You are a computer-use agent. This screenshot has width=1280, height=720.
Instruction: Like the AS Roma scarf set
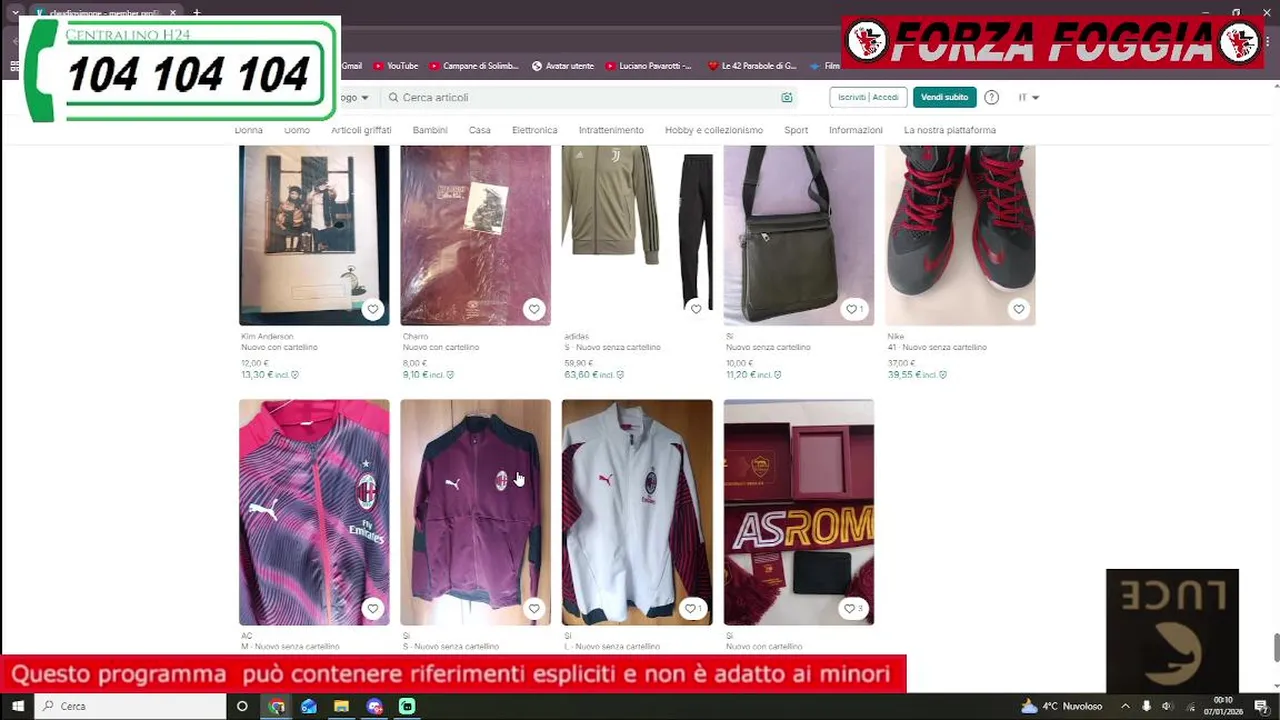click(853, 608)
